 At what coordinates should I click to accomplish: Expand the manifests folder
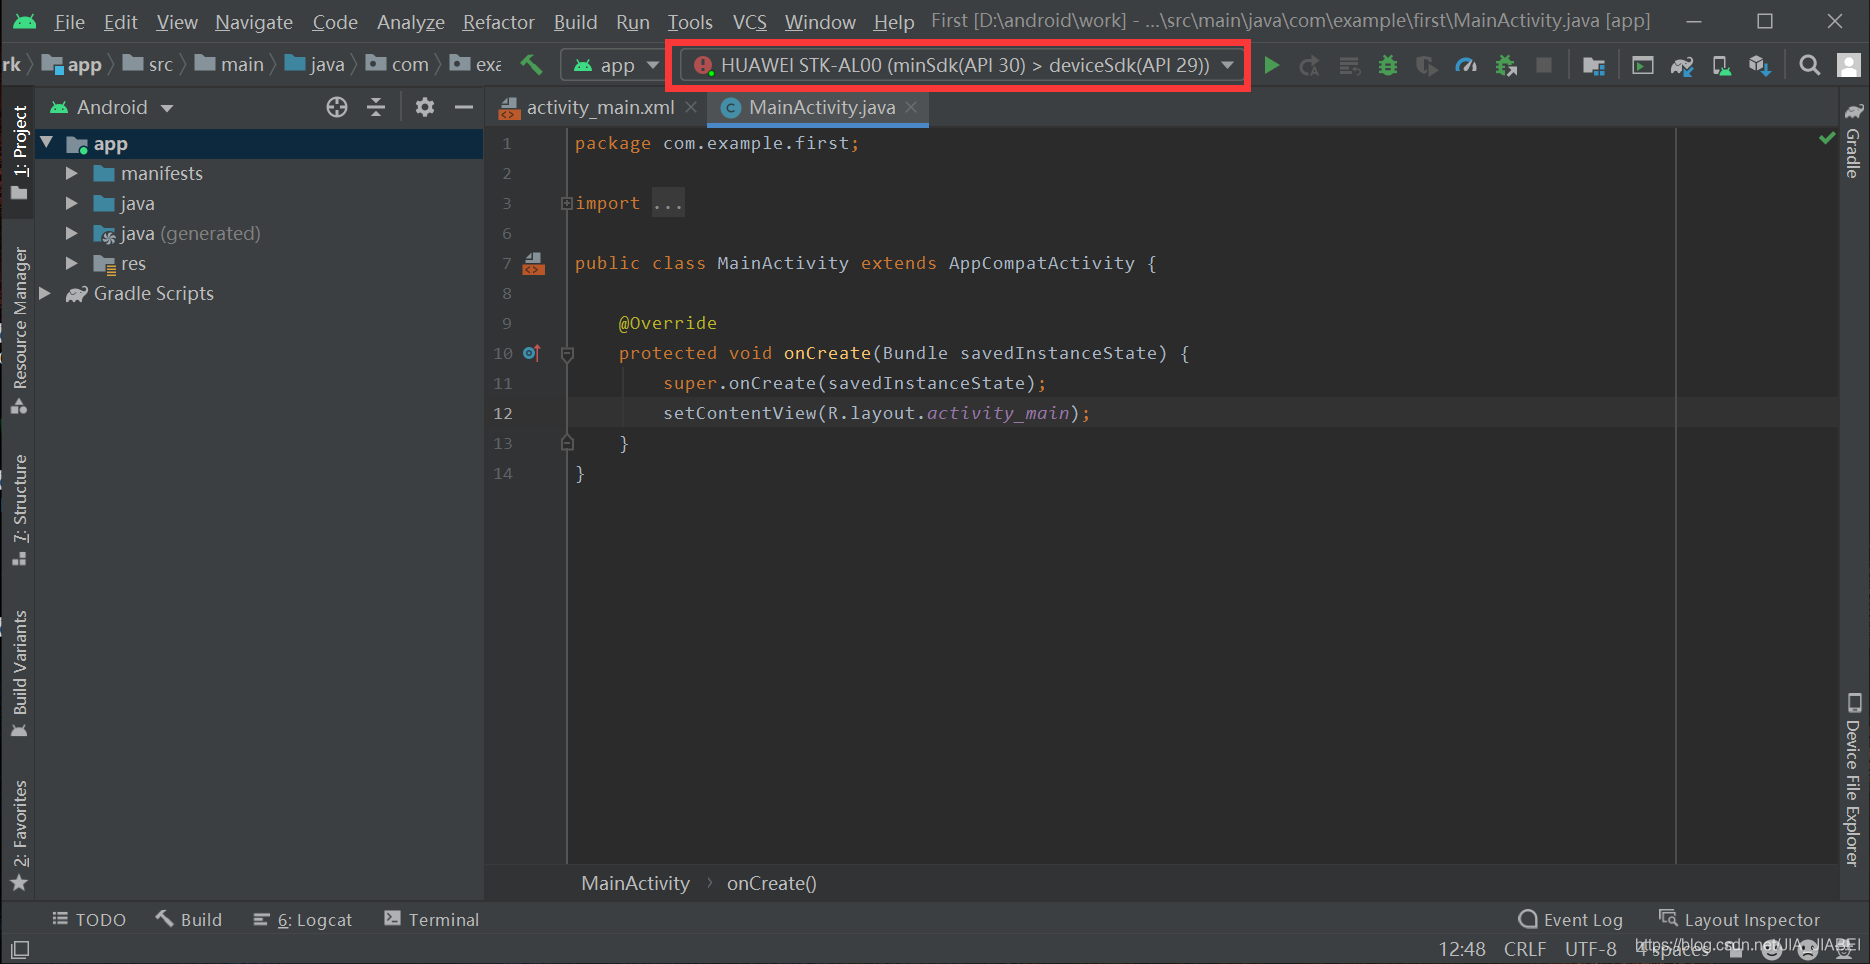[72, 173]
